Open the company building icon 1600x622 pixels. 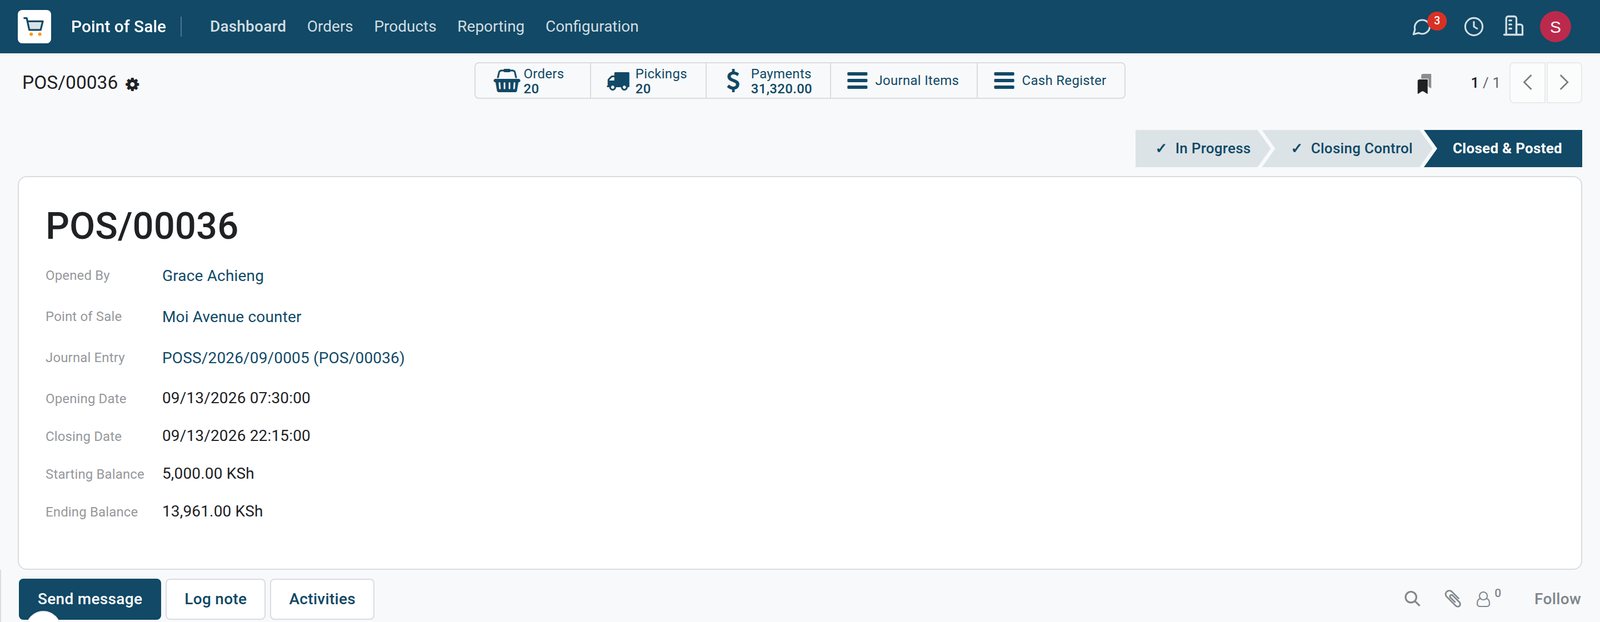point(1514,26)
